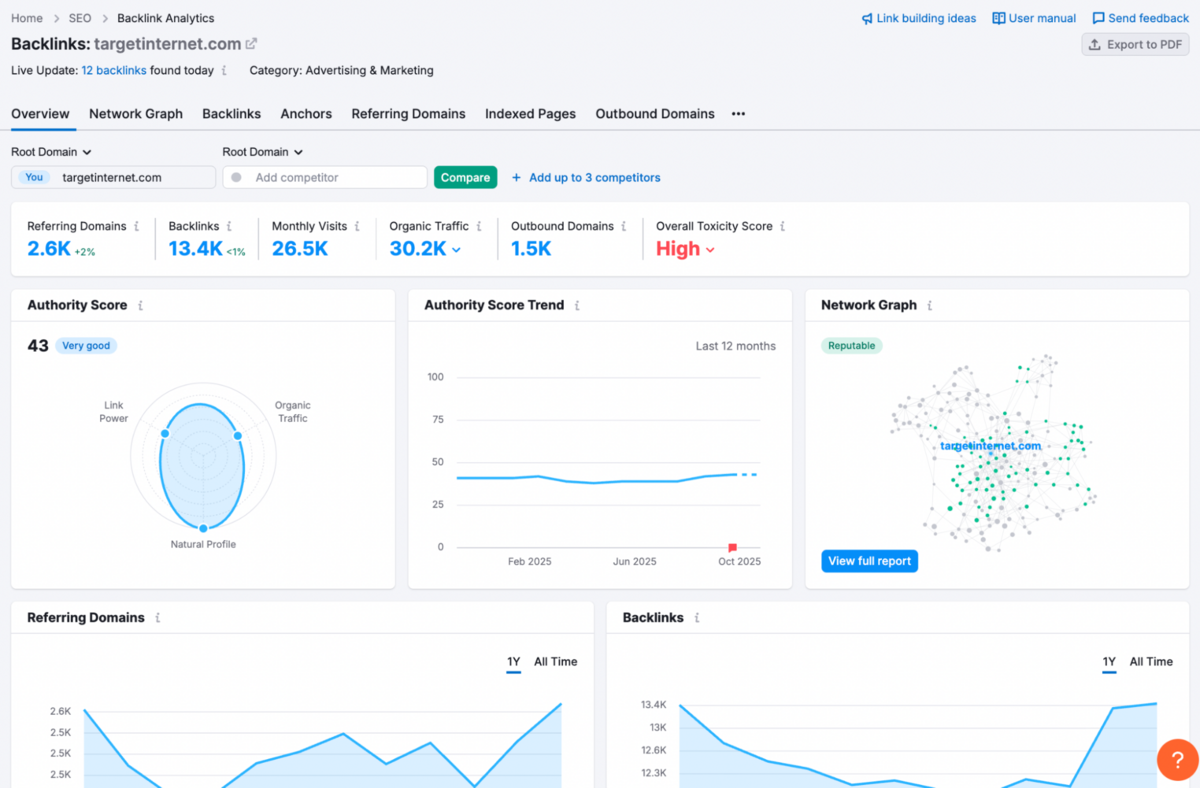Image resolution: width=1200 pixels, height=788 pixels.
Task: Click the targetinternet.com domain input field
Action: pyautogui.click(x=113, y=177)
